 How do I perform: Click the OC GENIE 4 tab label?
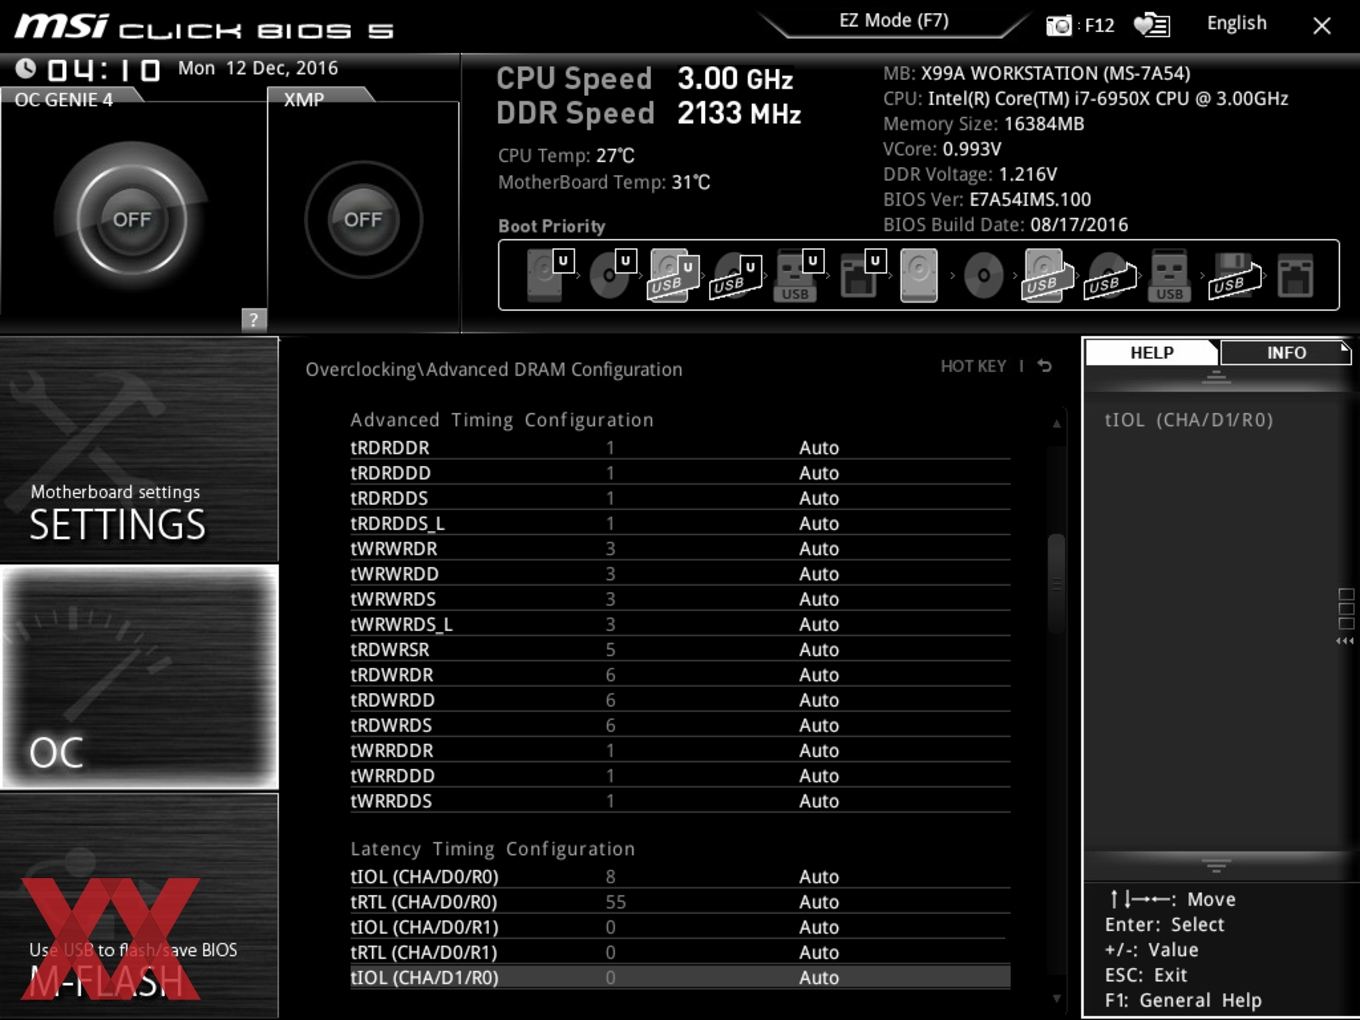[x=63, y=99]
